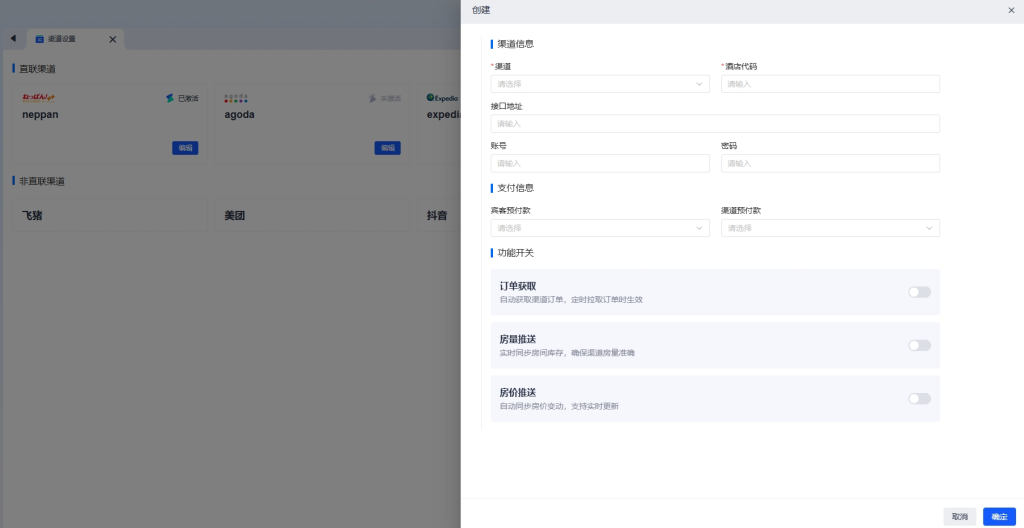Toggle the 房价推送 switch
Image resolution: width=1024 pixels, height=528 pixels.
(919, 398)
